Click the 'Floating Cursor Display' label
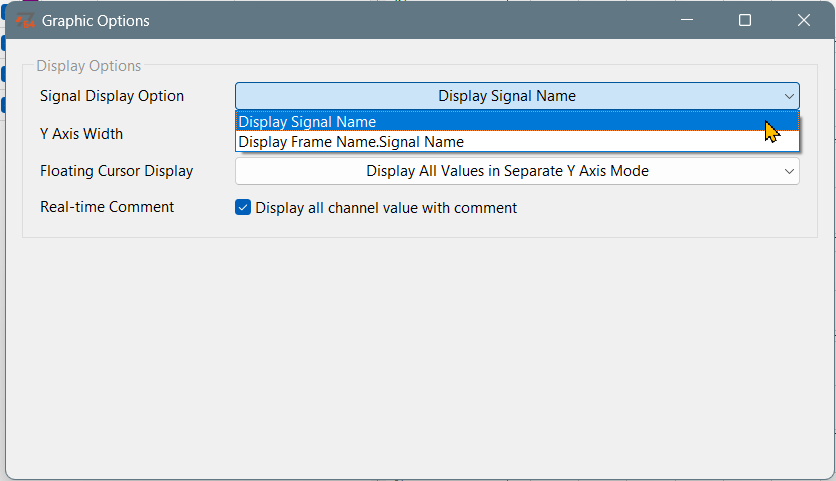 click(116, 171)
